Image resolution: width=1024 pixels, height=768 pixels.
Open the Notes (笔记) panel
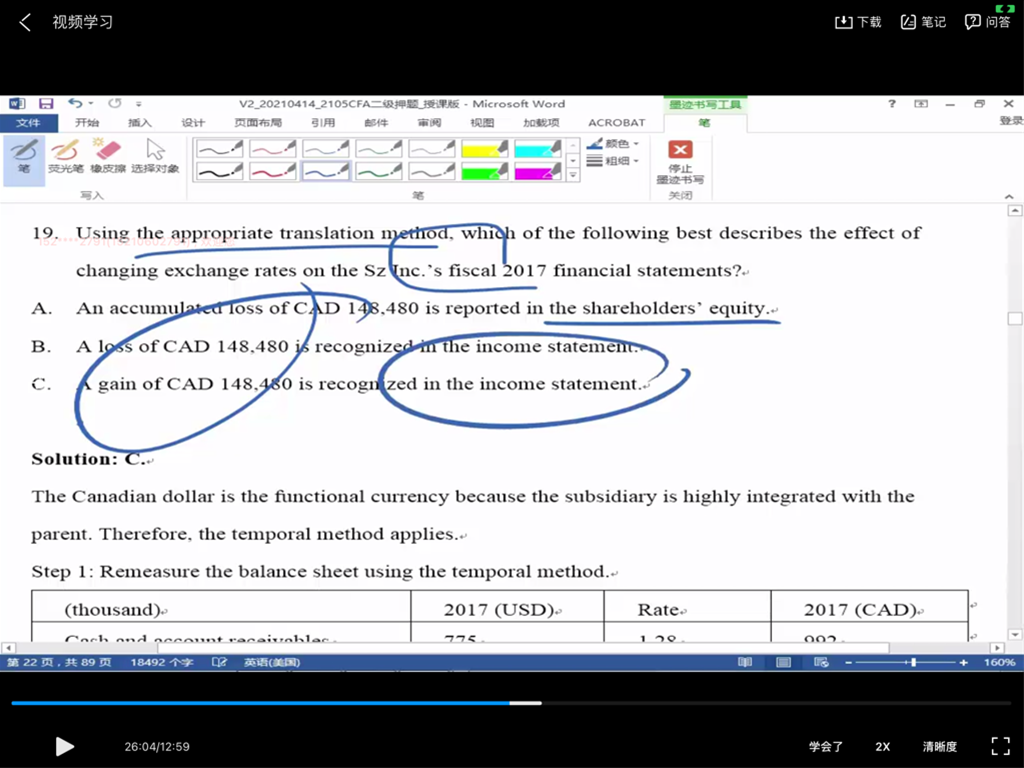(923, 22)
